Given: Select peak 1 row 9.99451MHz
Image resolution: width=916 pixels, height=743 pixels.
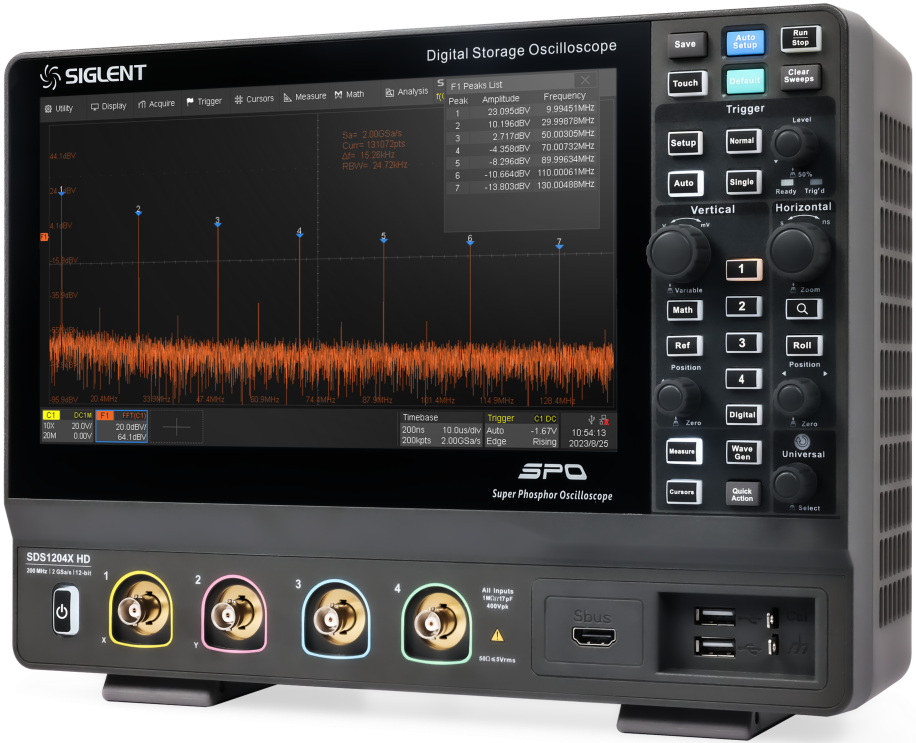Looking at the screenshot, I should pos(522,110).
